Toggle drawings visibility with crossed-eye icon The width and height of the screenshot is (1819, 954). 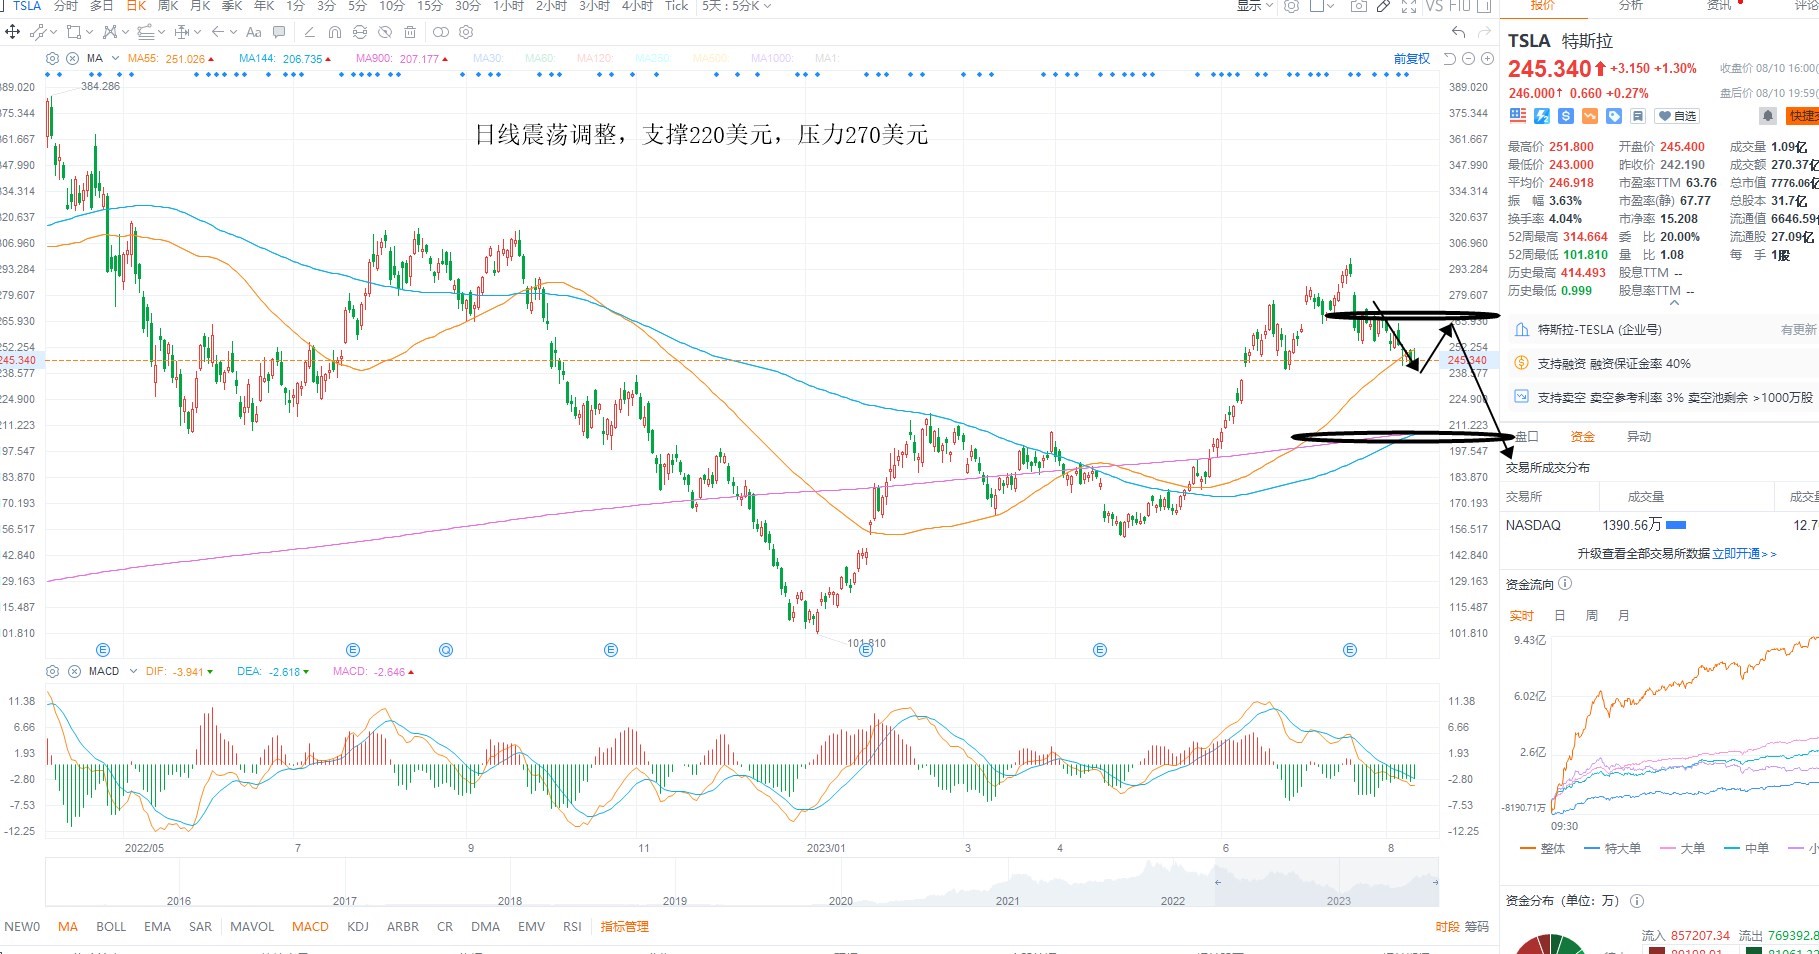(384, 32)
